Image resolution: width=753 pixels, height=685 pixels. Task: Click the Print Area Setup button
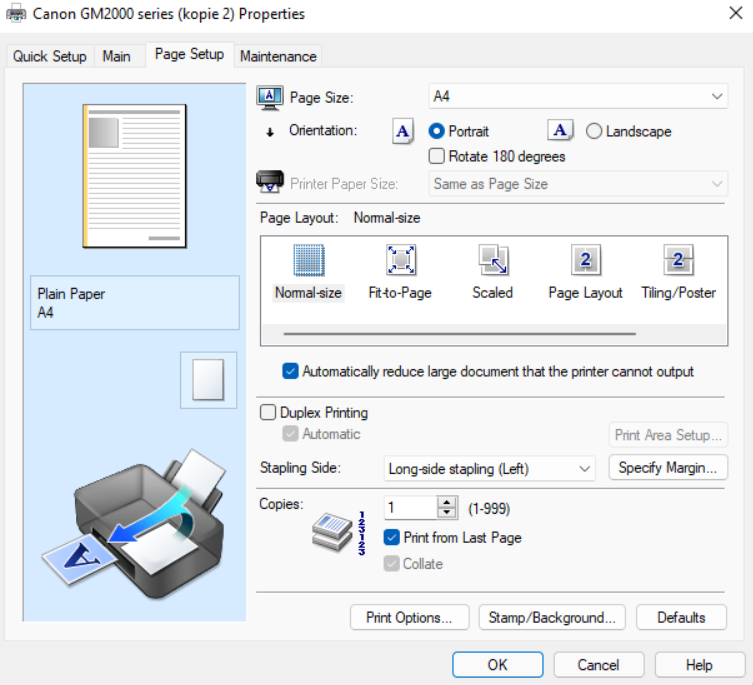(x=668, y=435)
